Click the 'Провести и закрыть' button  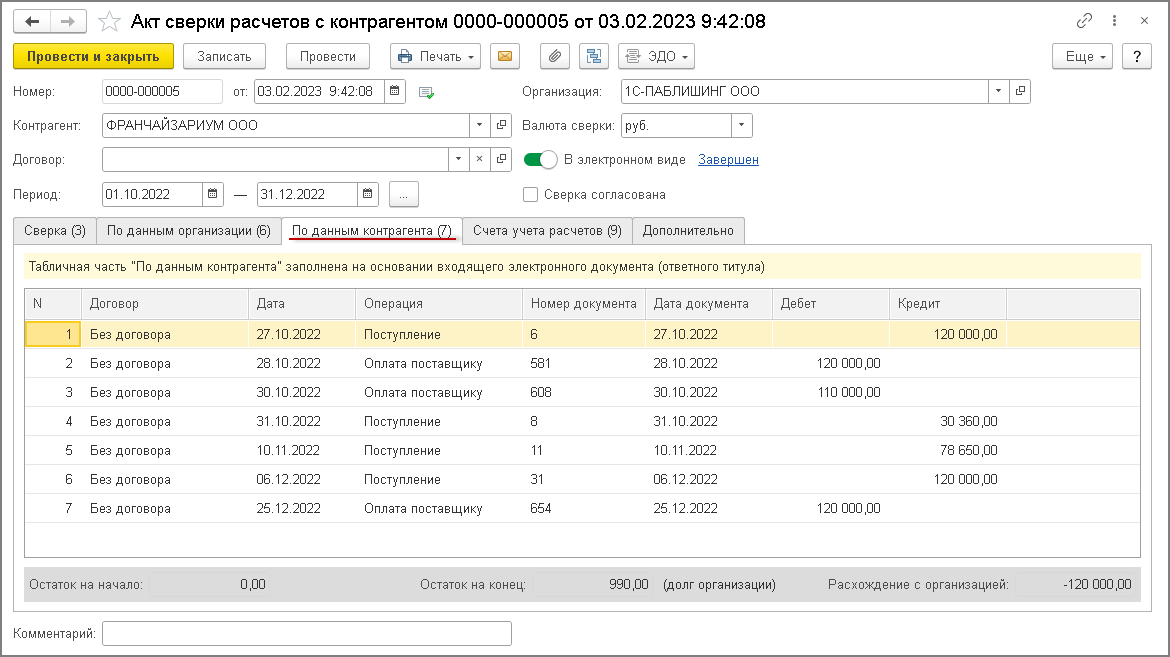coord(93,57)
